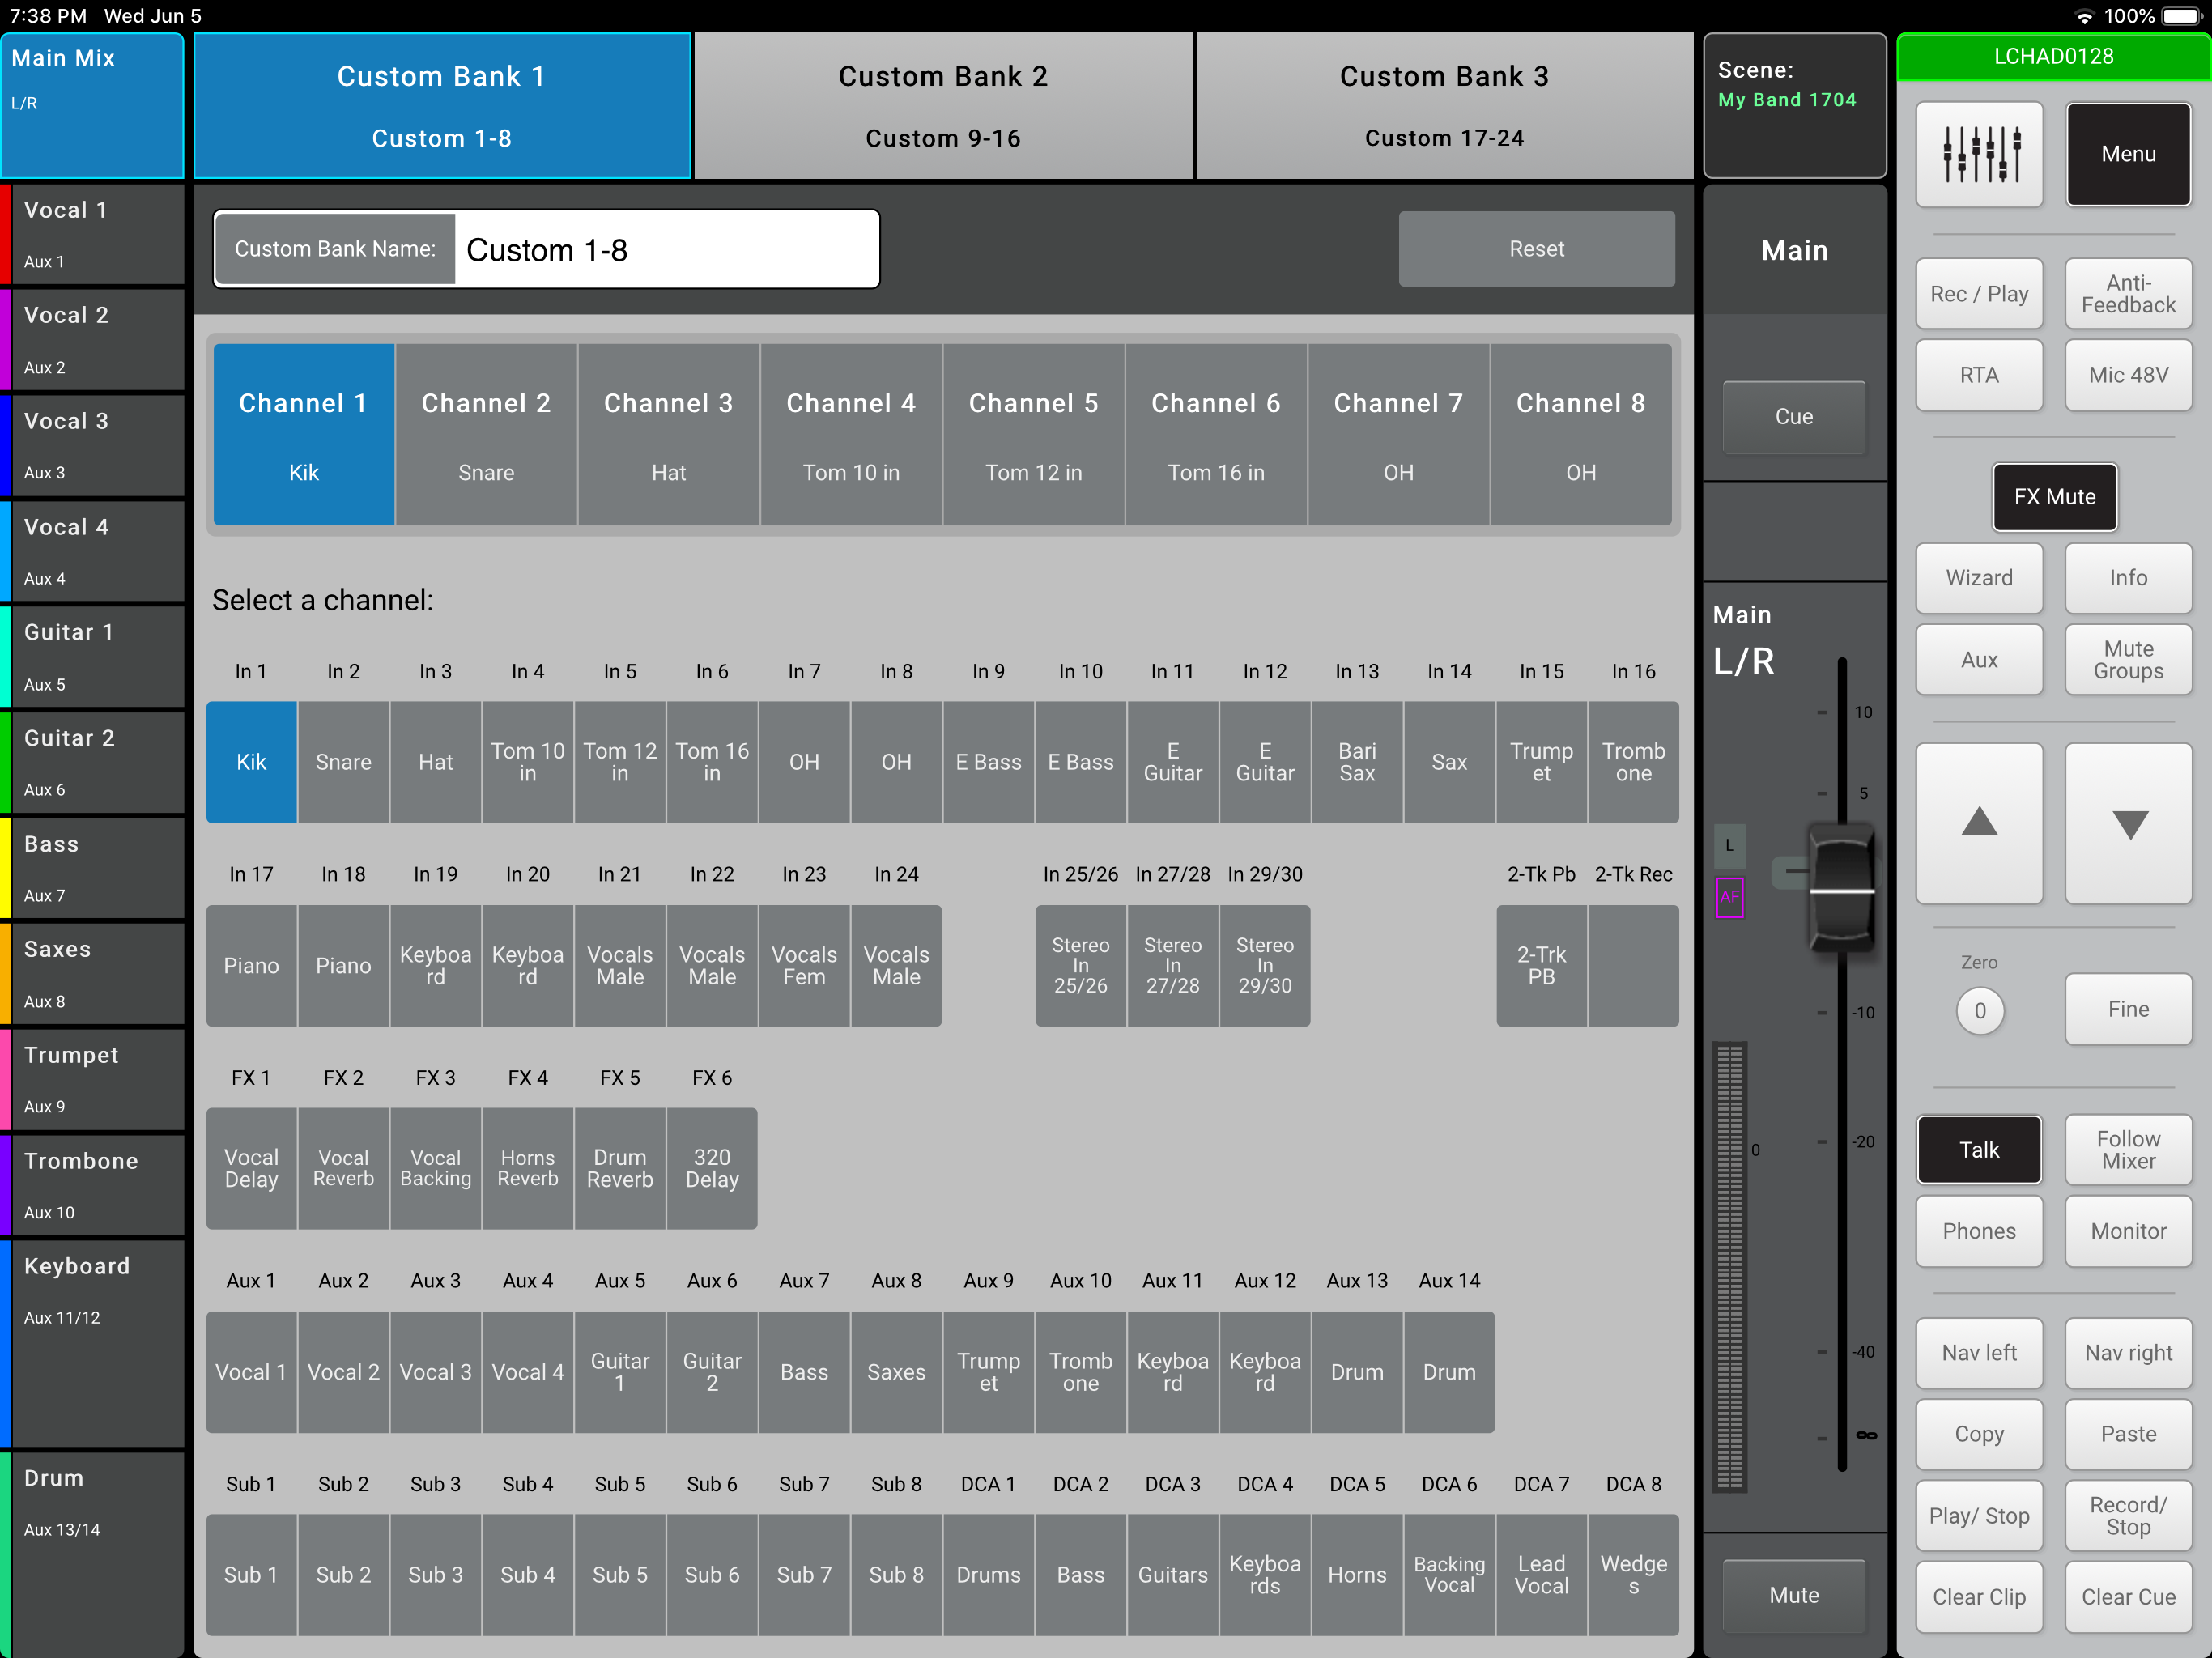Screen dimensions: 2212x1658
Task: Assign DCA 7 Lead Vocal
Action: (1541, 1575)
